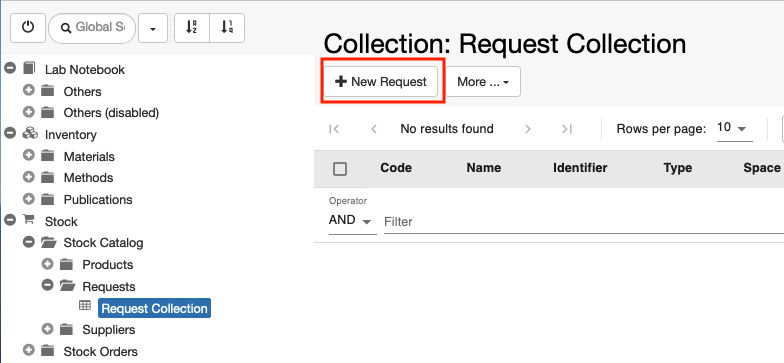This screenshot has height=363, width=784.
Task: Tick the select-all checkbox in table header
Action: (340, 169)
